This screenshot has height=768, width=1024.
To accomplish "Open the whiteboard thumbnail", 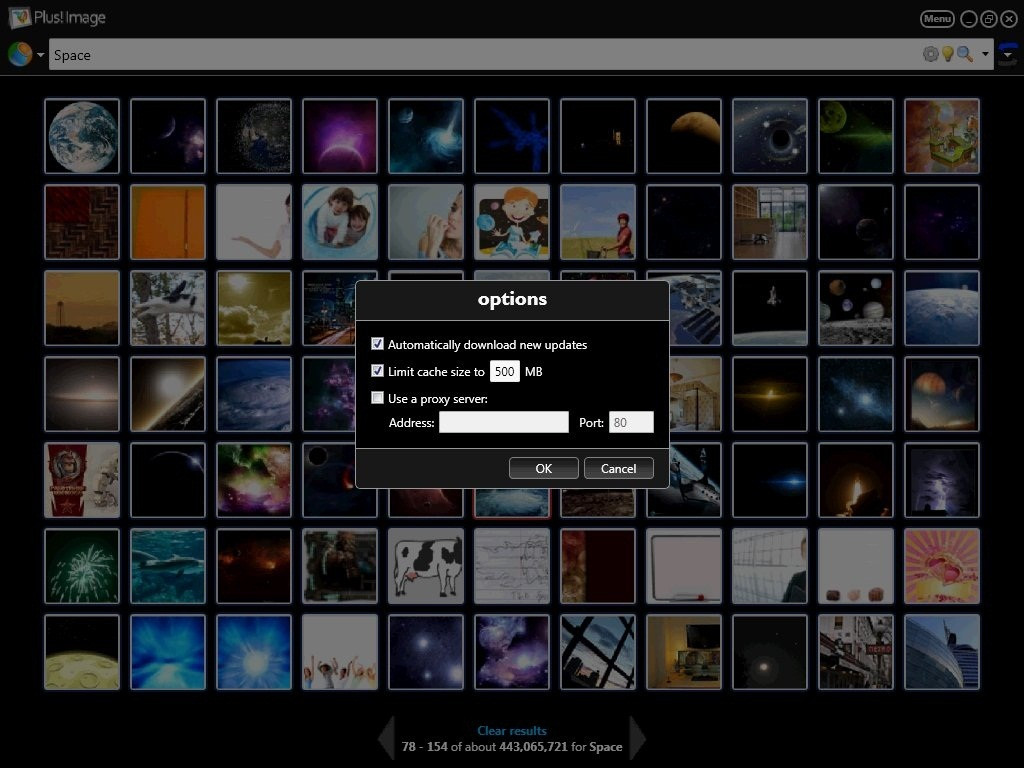I will coord(684,566).
